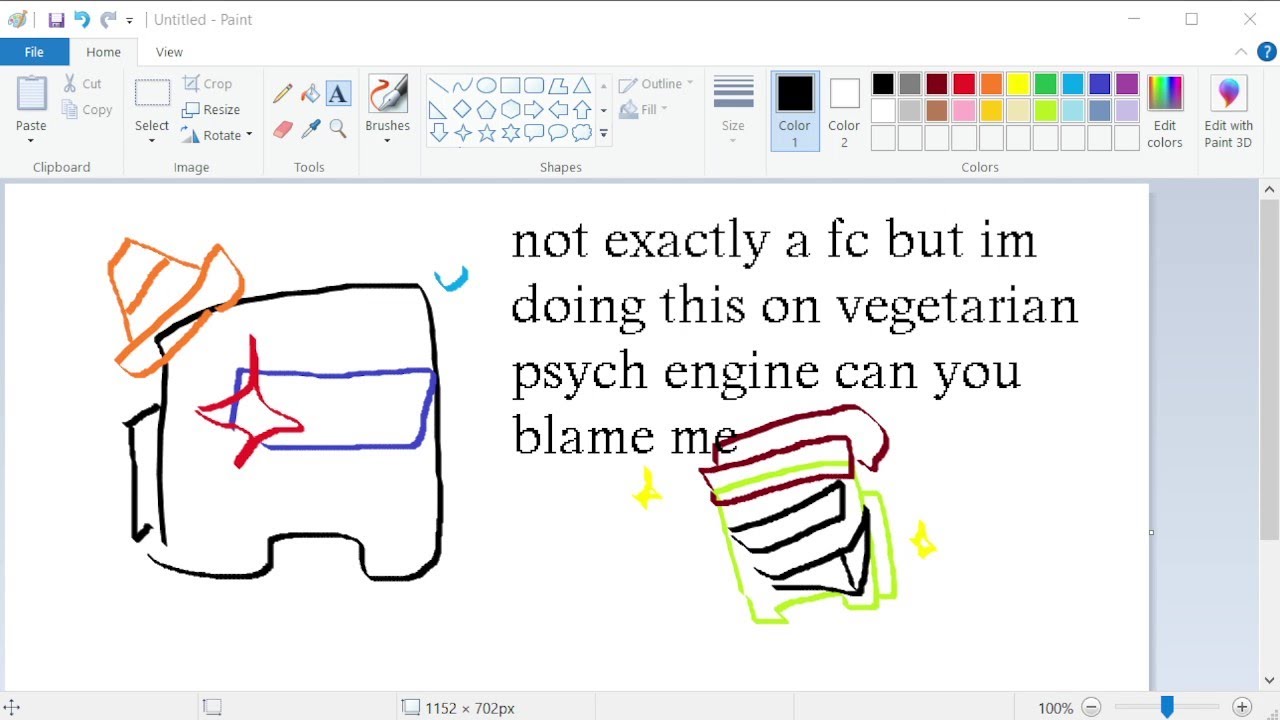The width and height of the screenshot is (1280, 720).
Task: Open the Brushes dropdown arrow
Action: [x=387, y=140]
